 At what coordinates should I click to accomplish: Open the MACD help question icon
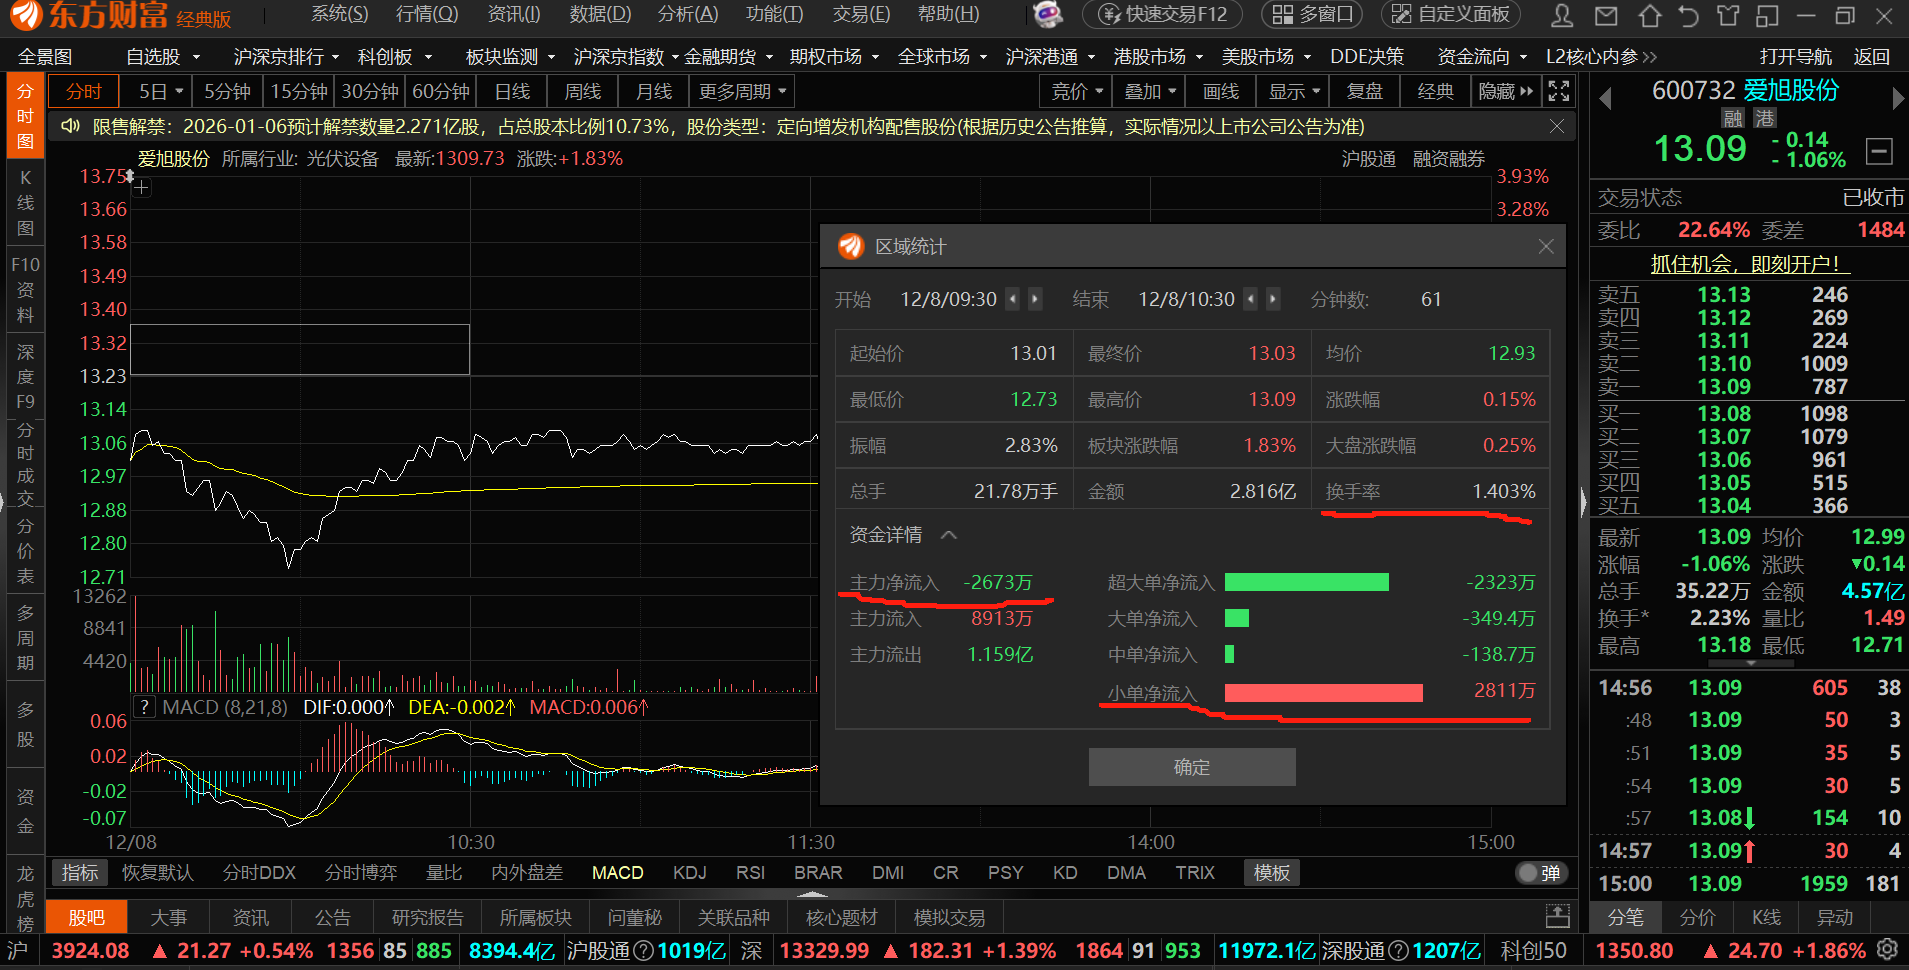click(x=145, y=707)
